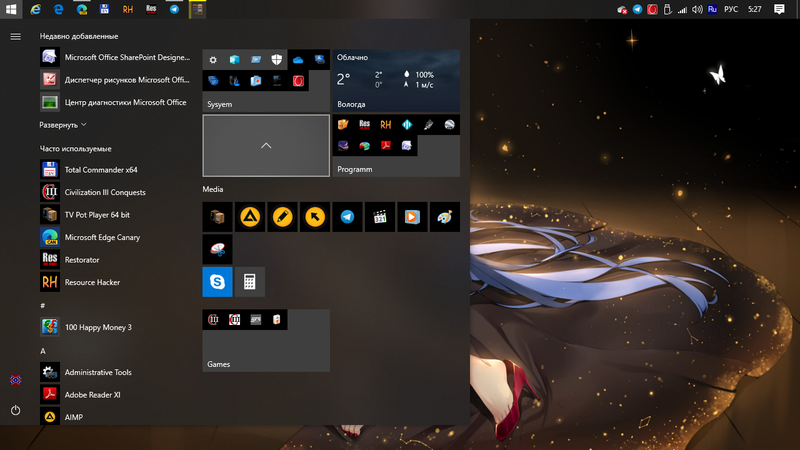Launch Restorator from frequently used list
This screenshot has width=800, height=450.
(x=116, y=260)
